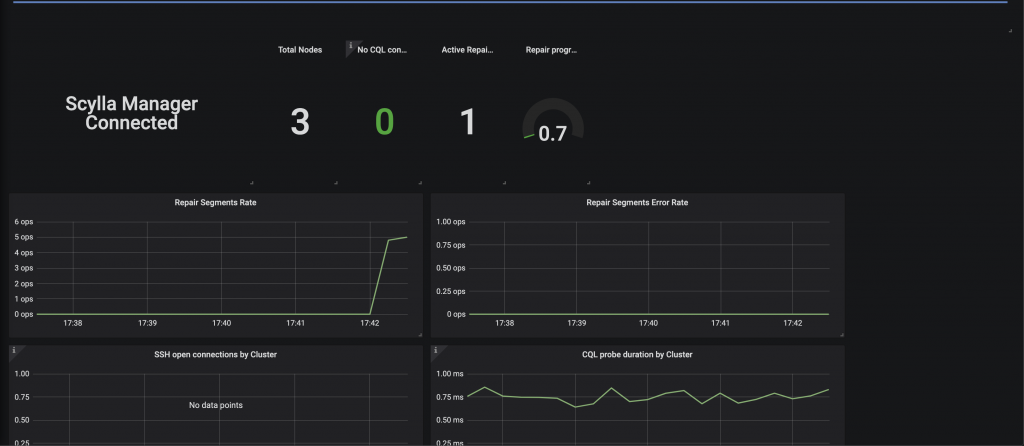This screenshot has width=1024, height=446.
Task: Click the 5 ops axis label in Repair Segments Rate
Action: [x=24, y=237]
